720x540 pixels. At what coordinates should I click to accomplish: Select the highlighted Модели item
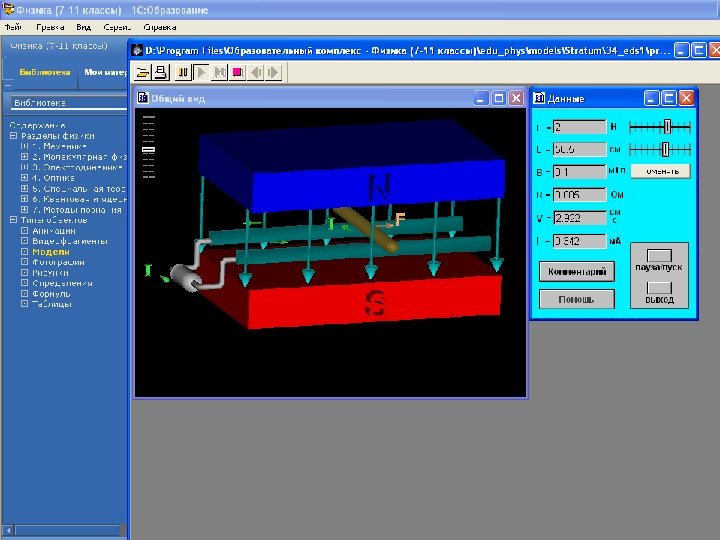[x=51, y=252]
